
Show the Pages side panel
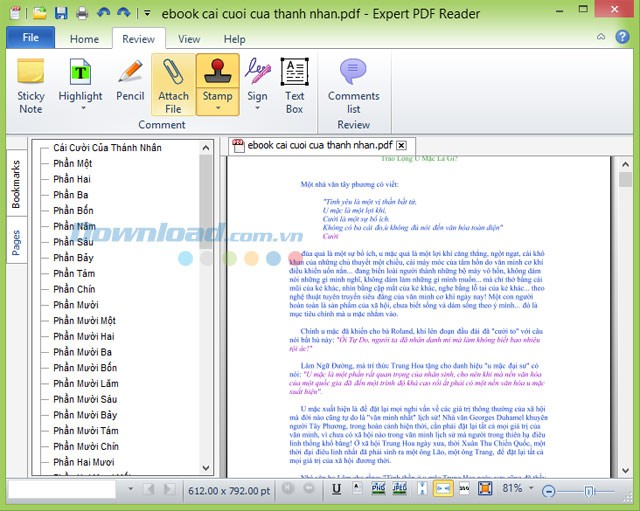(16, 242)
